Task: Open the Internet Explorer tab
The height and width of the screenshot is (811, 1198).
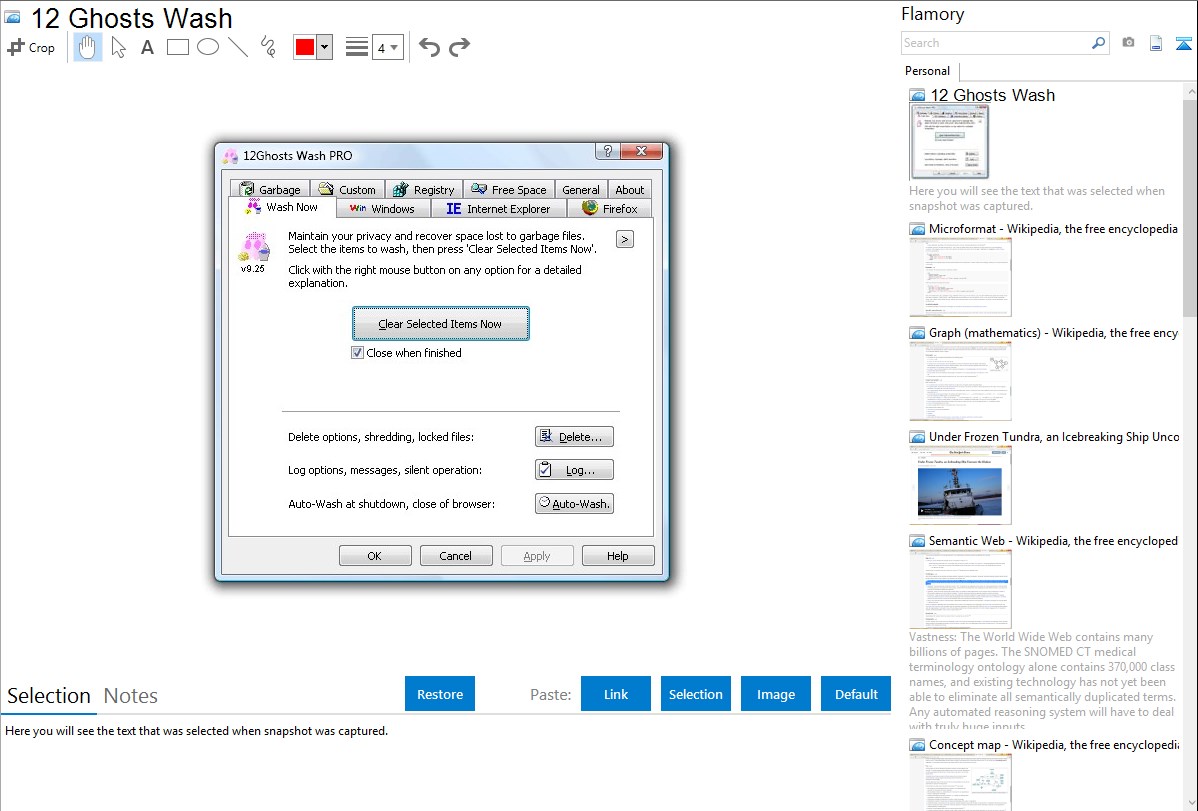Action: [x=498, y=209]
